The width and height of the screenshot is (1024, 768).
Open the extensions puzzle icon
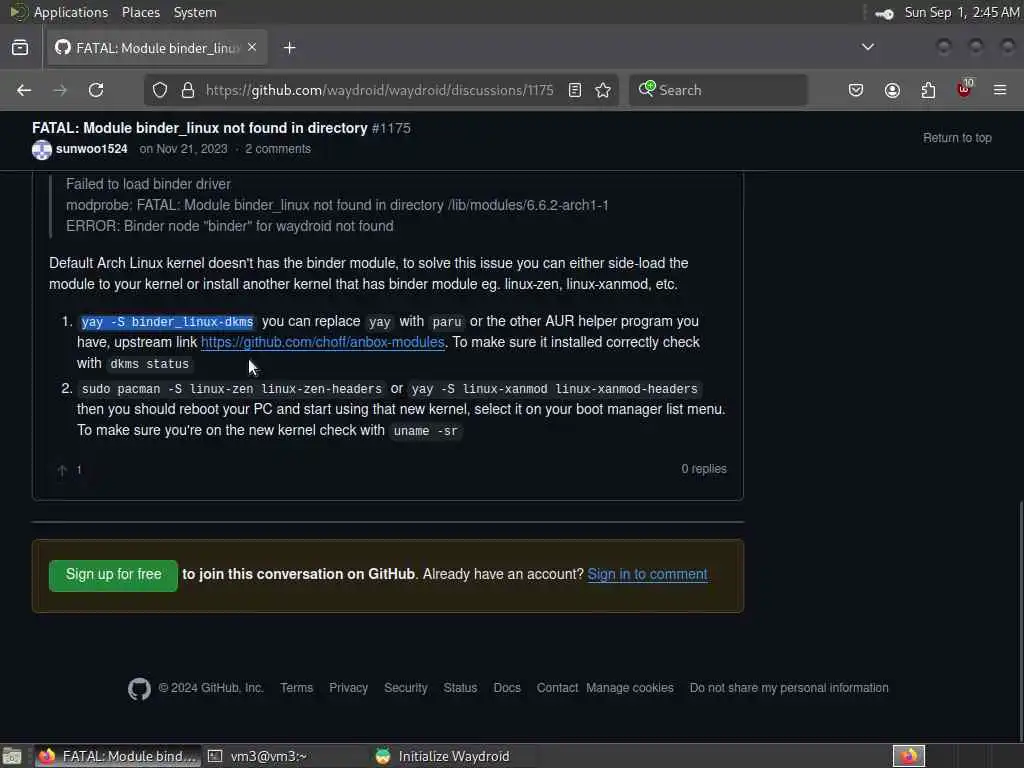click(928, 90)
